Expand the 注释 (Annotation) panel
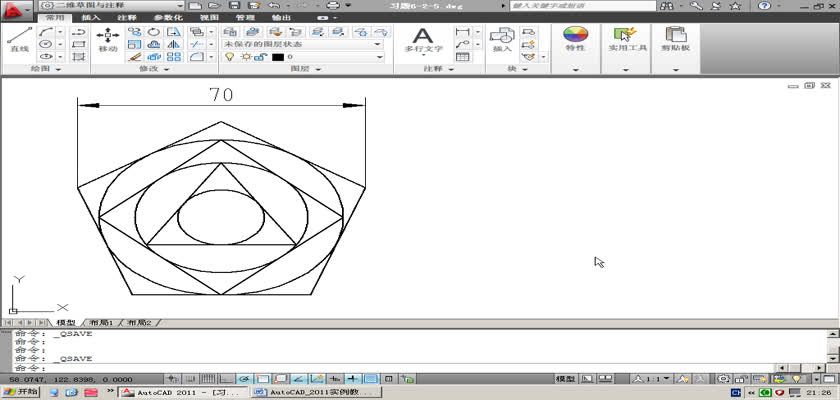Screen dimensions: 840x400 439,69
